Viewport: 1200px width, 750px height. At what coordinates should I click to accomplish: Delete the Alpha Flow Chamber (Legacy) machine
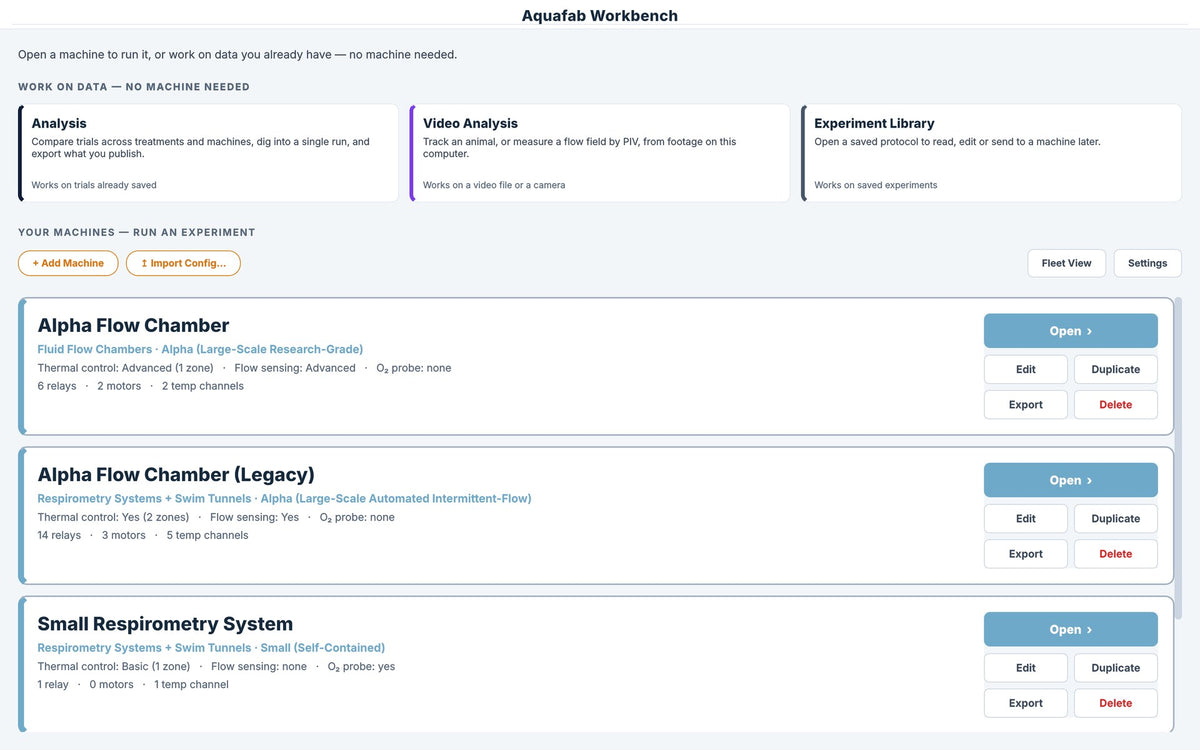pyautogui.click(x=1116, y=554)
